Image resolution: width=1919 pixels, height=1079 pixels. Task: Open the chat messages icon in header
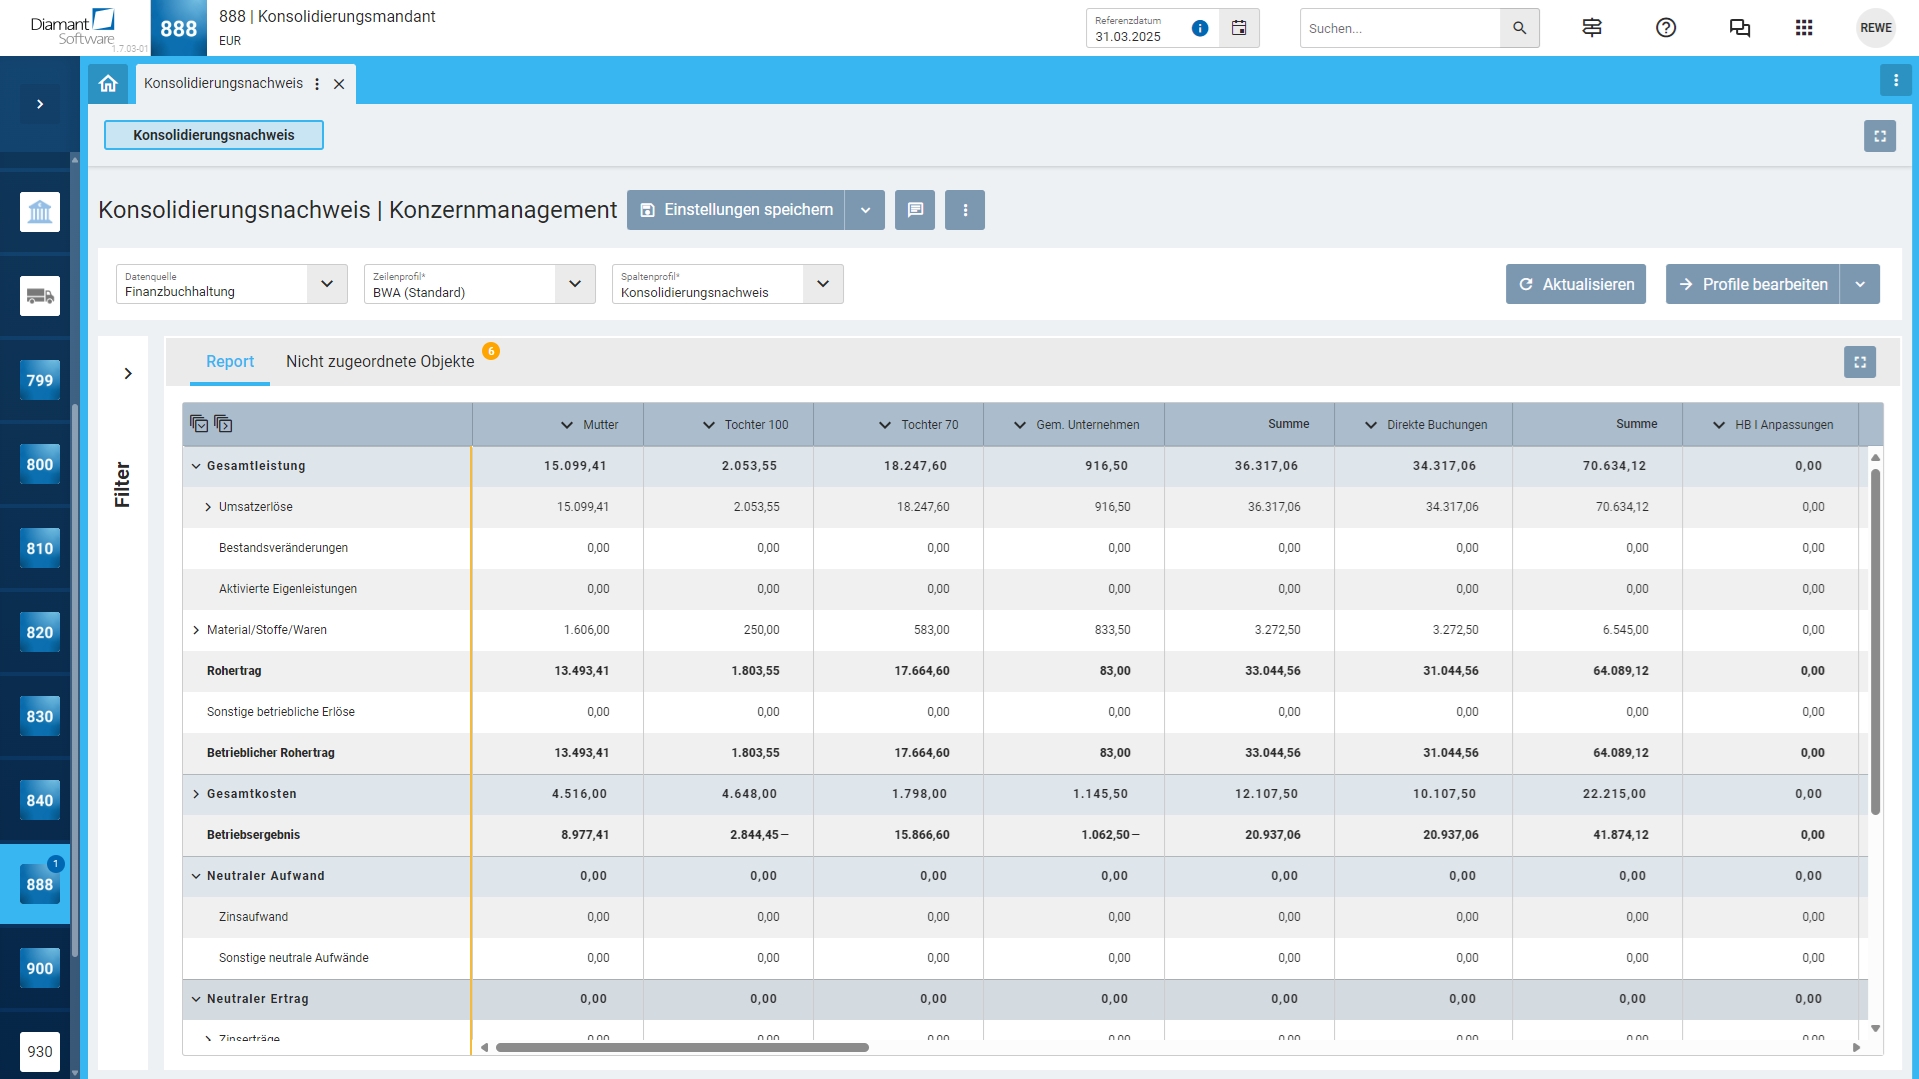(1740, 28)
